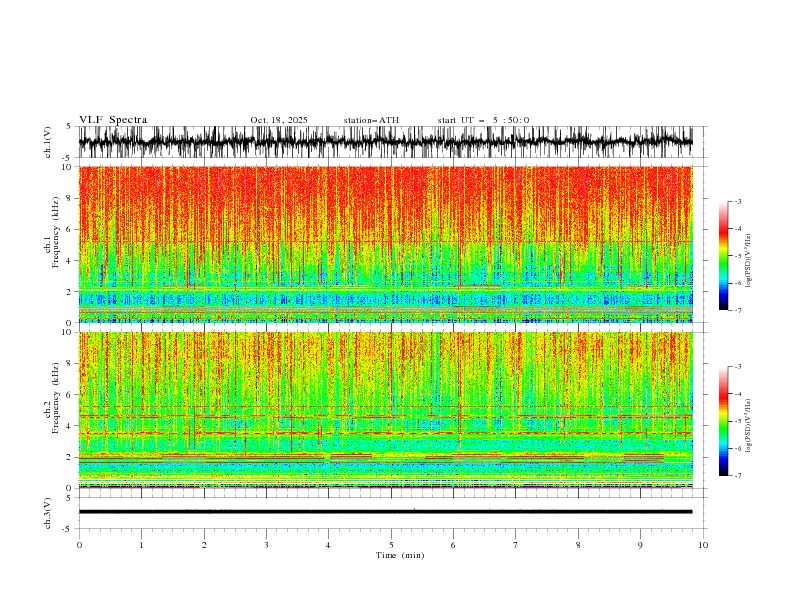Click the ch.1 spectrogram panel
The height and width of the screenshot is (612, 792).
point(385,244)
